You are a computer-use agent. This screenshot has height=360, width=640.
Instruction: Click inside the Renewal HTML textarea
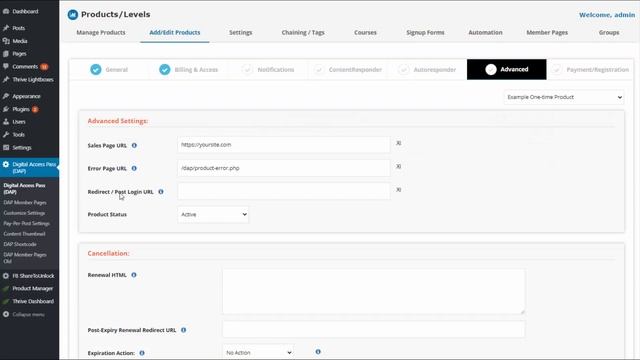coord(373,291)
